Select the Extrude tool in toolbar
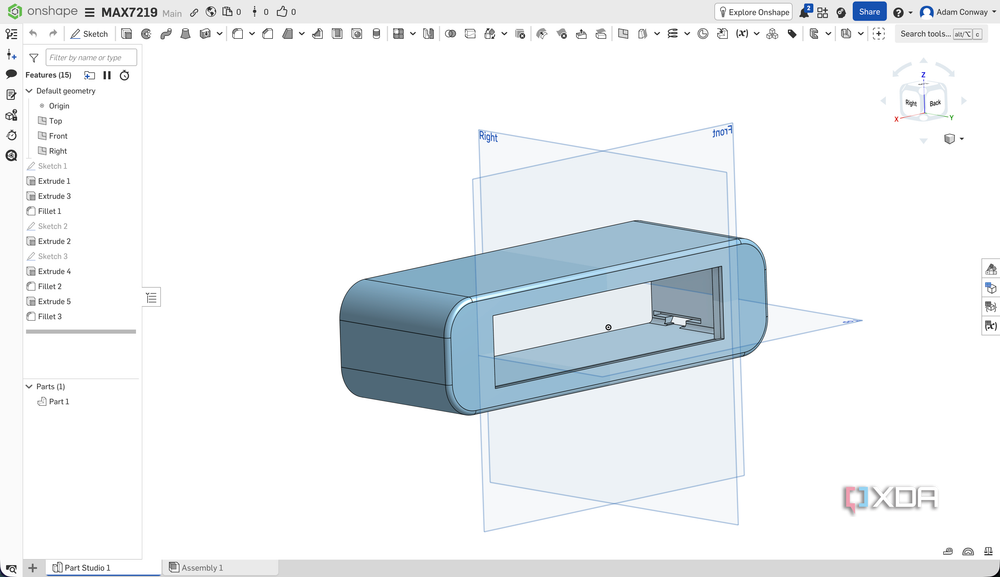This screenshot has height=577, width=1000. tap(126, 34)
